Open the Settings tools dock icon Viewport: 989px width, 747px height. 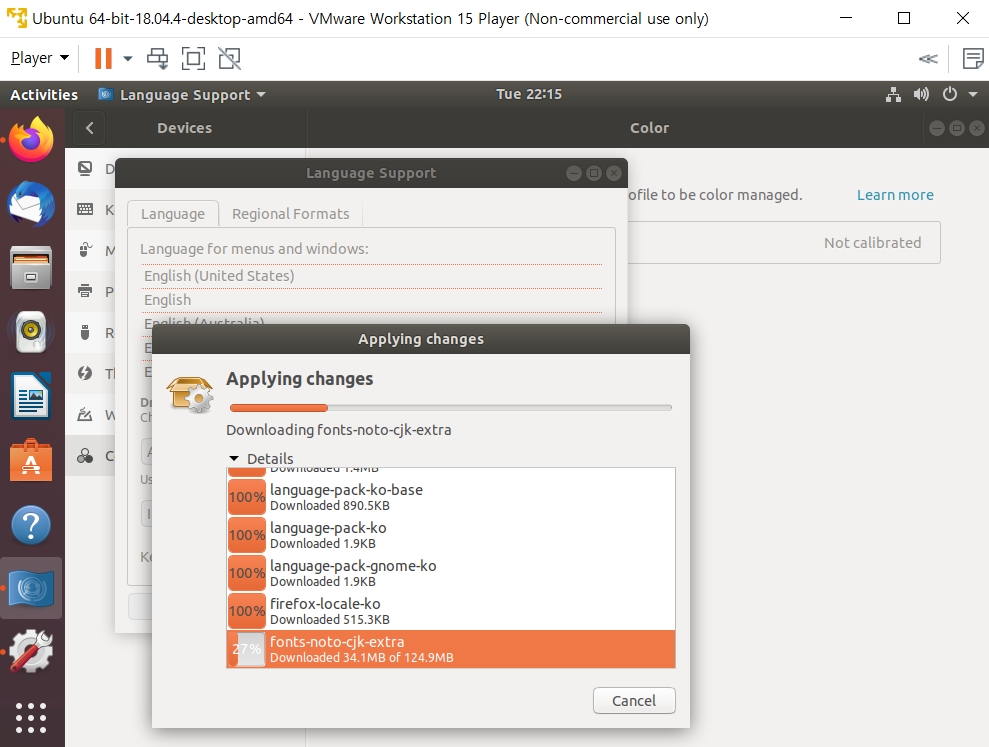(x=31, y=652)
